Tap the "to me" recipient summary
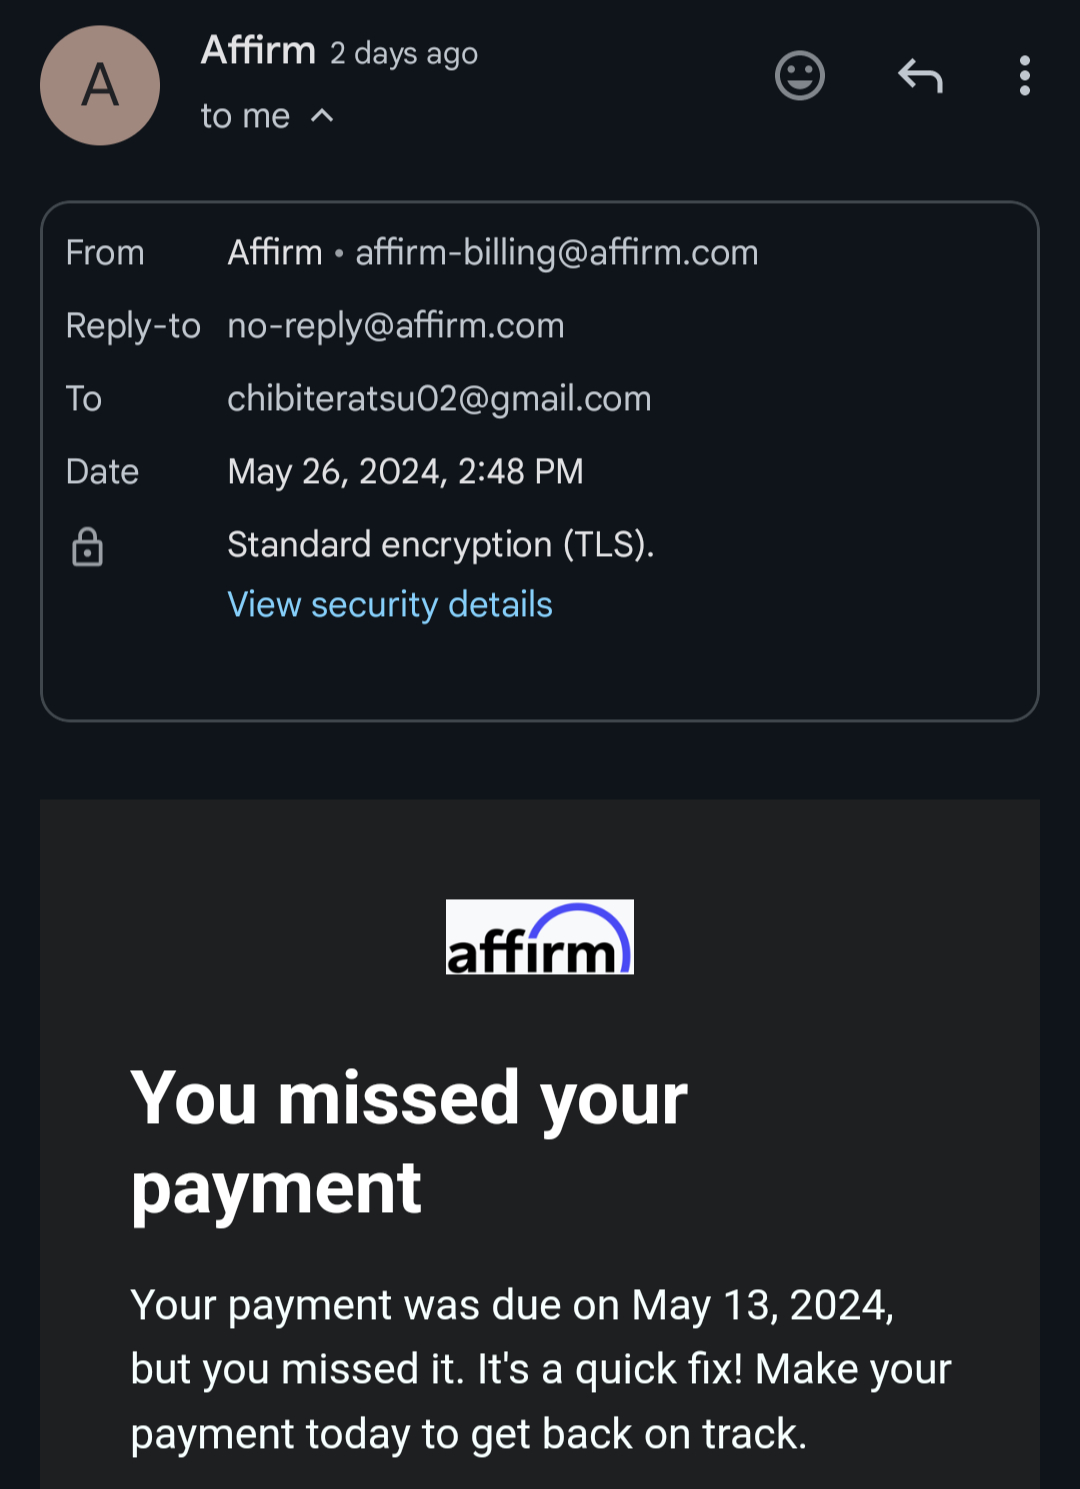The width and height of the screenshot is (1080, 1489). 245,116
